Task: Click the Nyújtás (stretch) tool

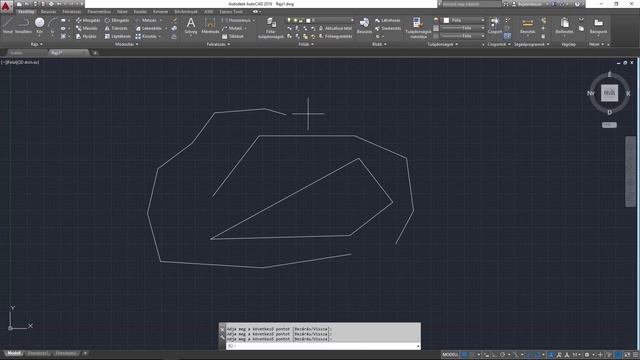Action: pyautogui.click(x=86, y=36)
